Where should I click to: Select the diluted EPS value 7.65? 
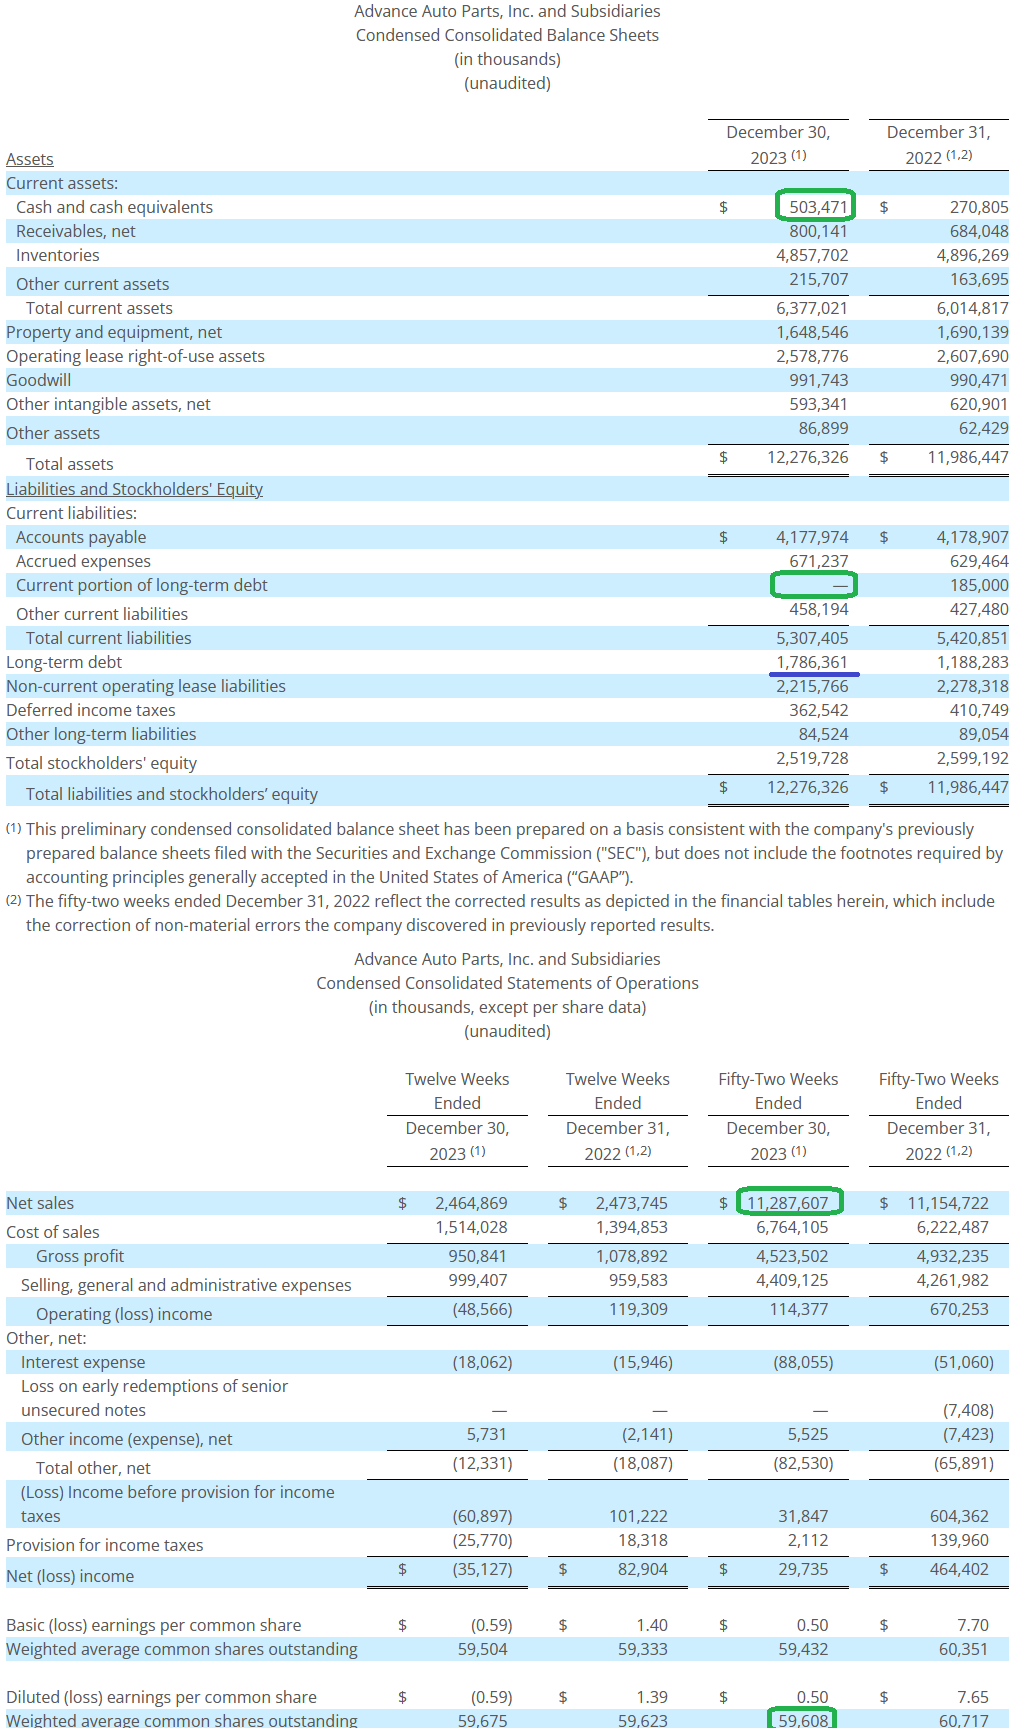pyautogui.click(x=973, y=1697)
